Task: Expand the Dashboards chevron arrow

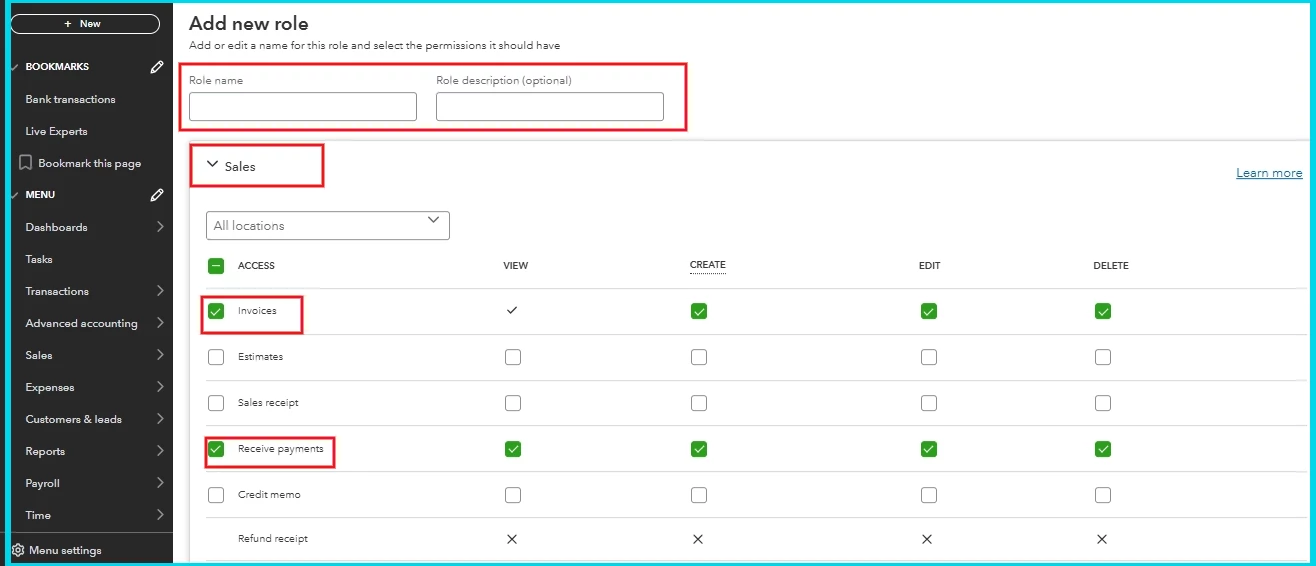Action: (x=160, y=227)
